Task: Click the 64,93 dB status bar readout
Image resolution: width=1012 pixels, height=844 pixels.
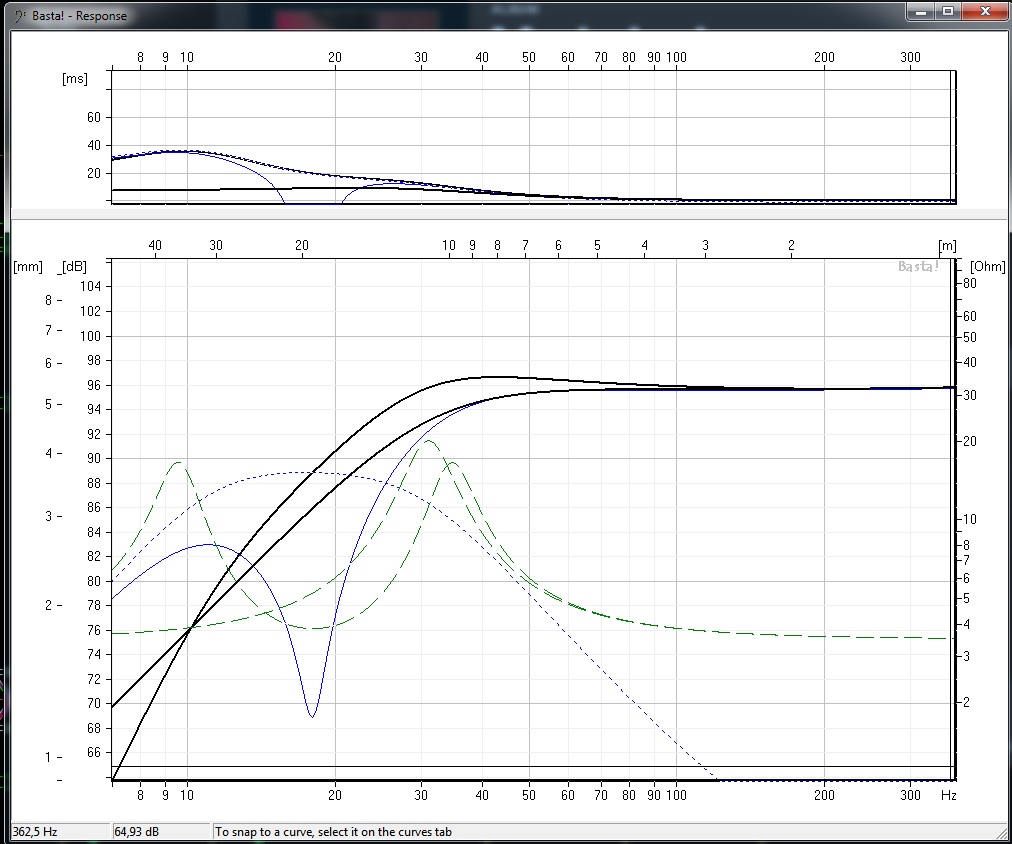Action: pos(160,831)
